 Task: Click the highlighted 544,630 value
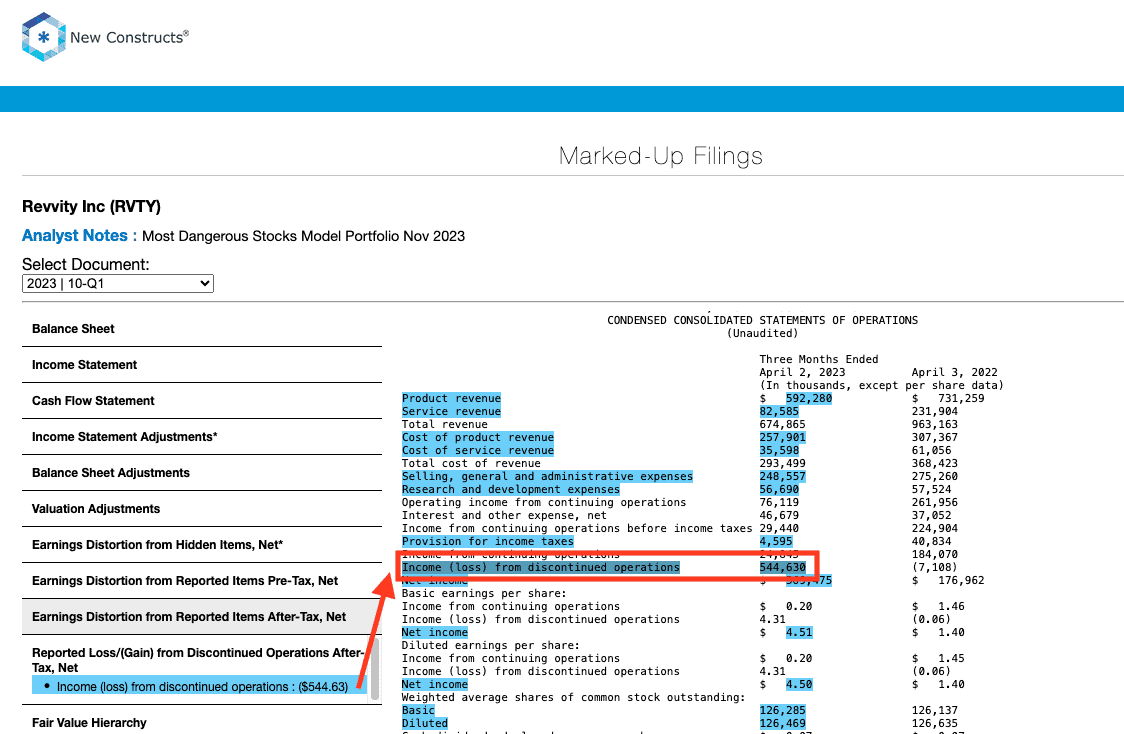click(782, 567)
